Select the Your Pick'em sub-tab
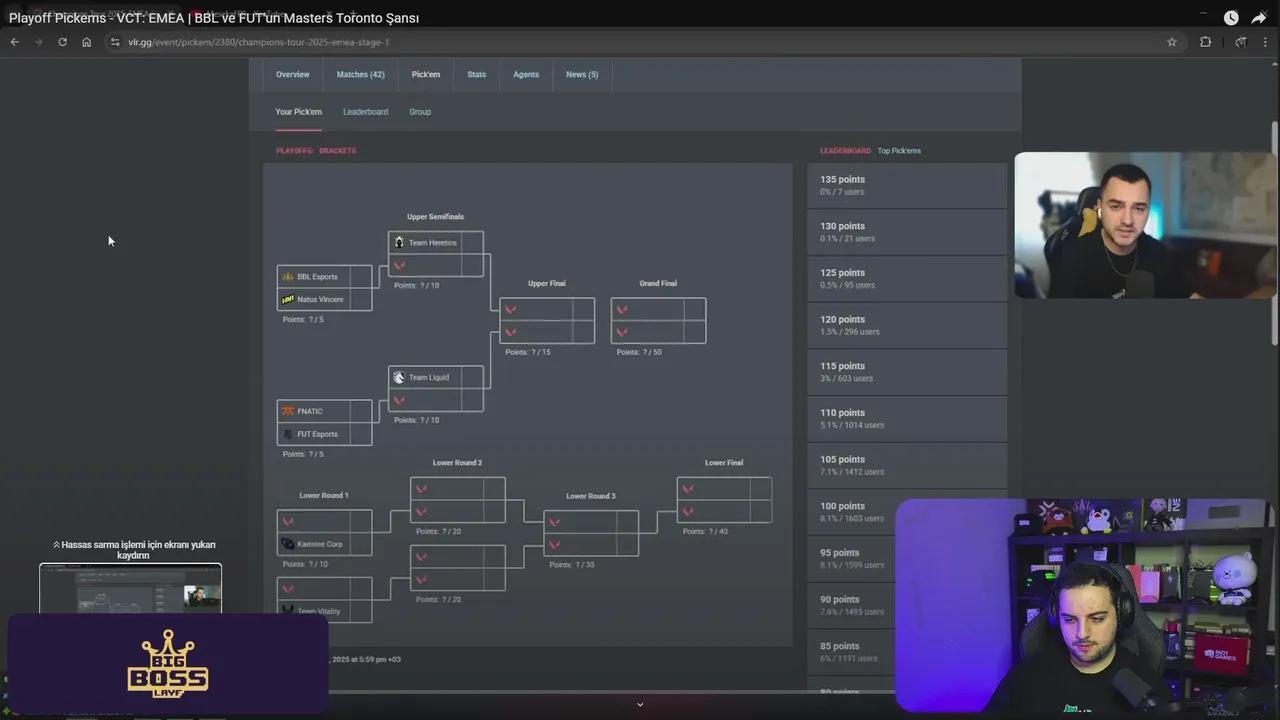This screenshot has height=720, width=1280. pos(299,112)
